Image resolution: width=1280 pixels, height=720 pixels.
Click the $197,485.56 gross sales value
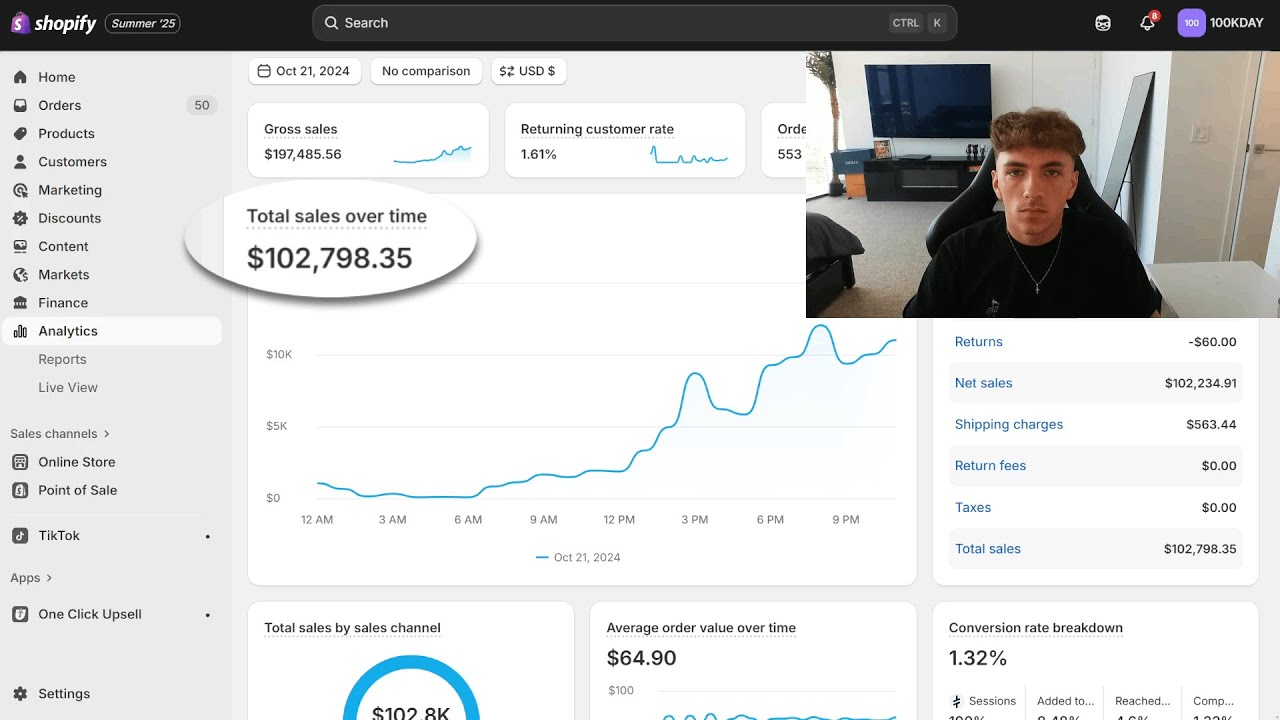point(303,154)
